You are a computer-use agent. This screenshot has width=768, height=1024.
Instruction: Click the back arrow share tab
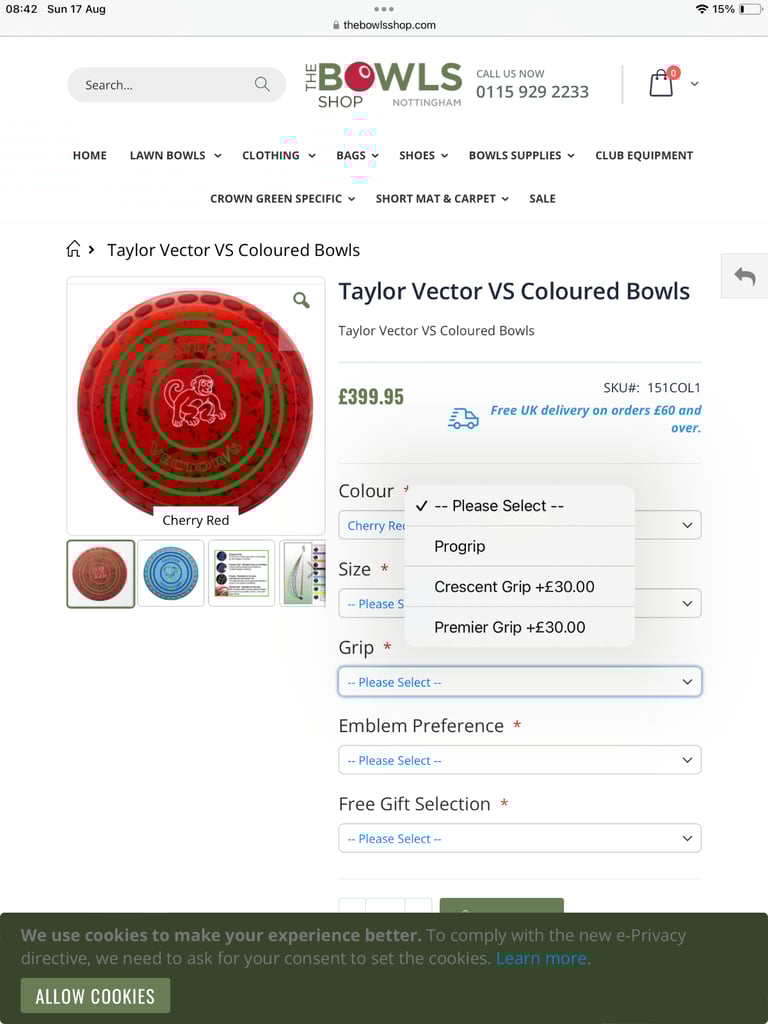[x=744, y=276]
